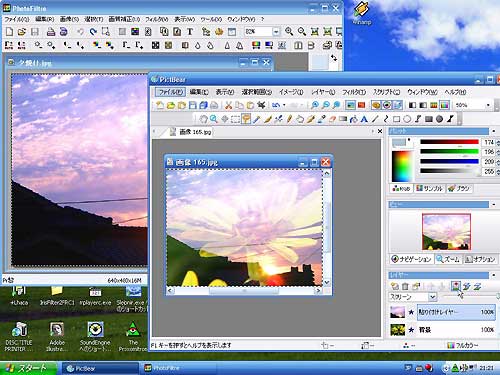This screenshot has height=375, width=500.
Task: Click the document tabs scroll-right arrow
Action: [x=372, y=131]
